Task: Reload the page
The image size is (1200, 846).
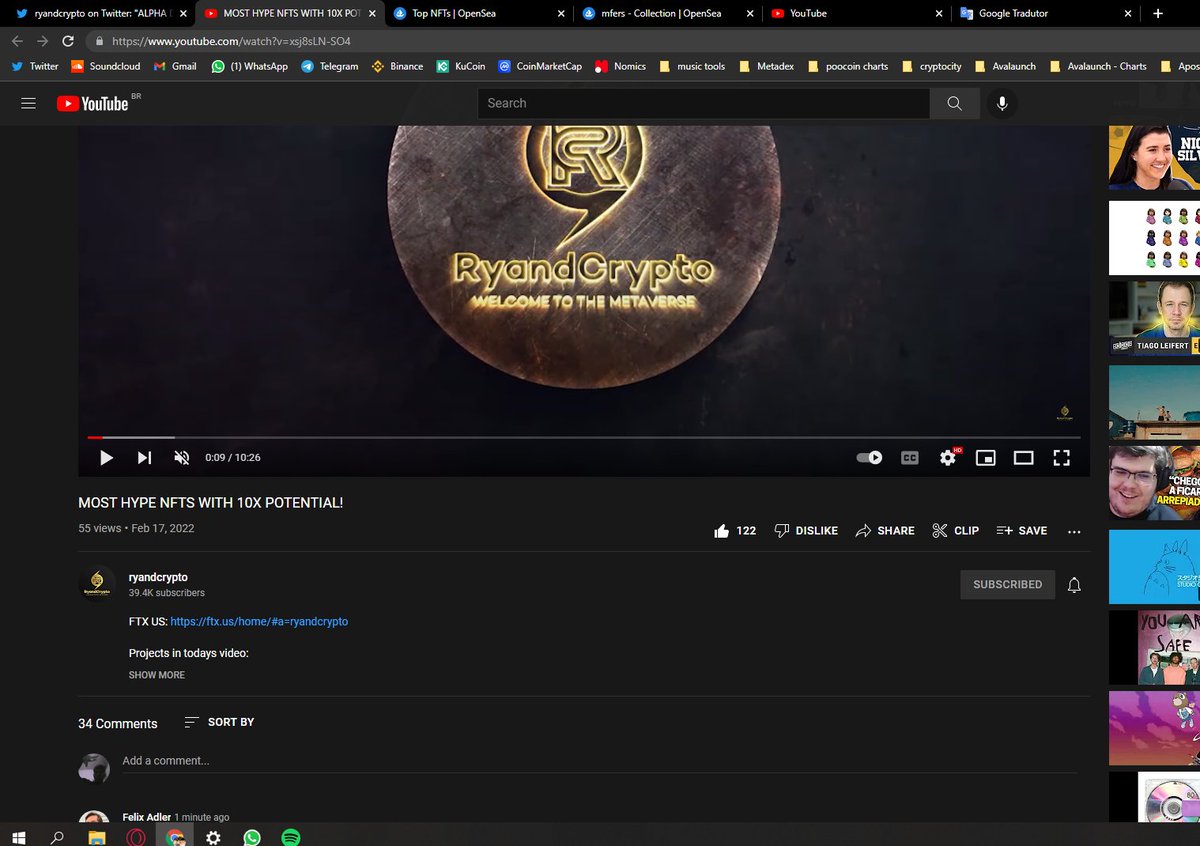Action: (68, 42)
